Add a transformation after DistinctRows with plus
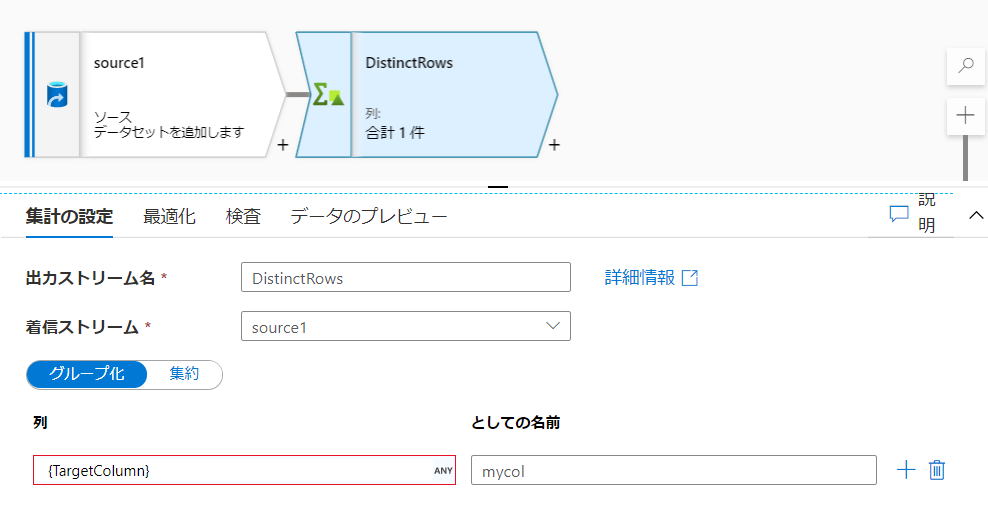 (x=554, y=145)
